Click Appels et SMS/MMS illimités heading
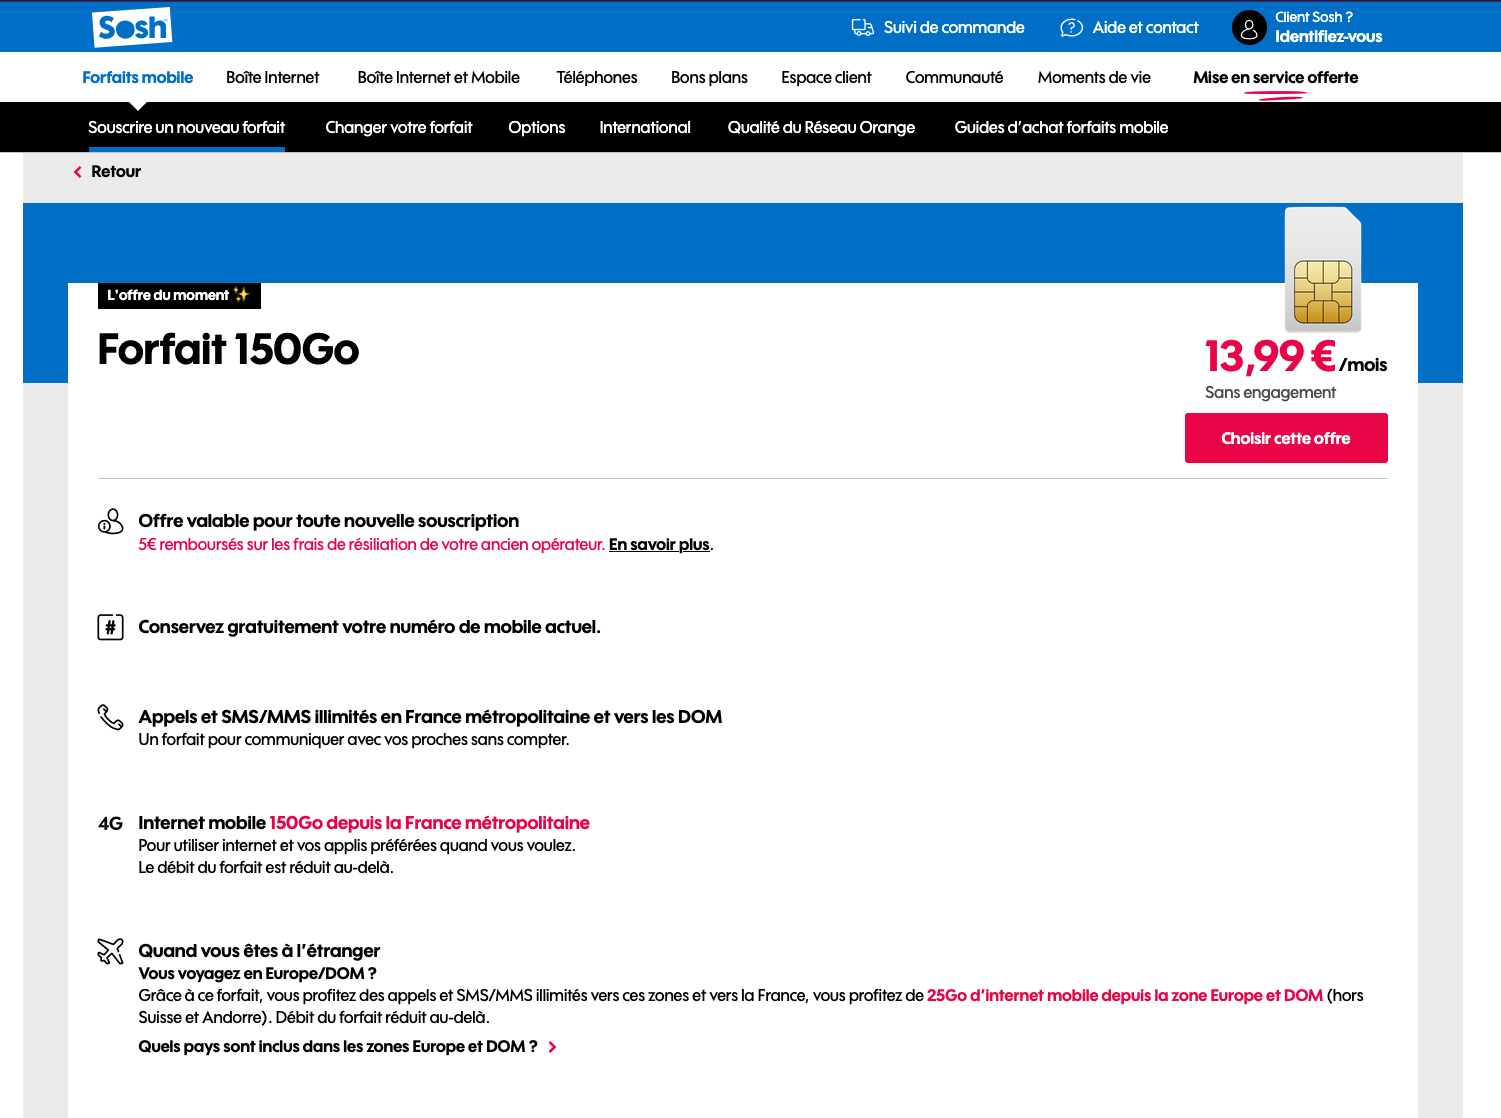The image size is (1501, 1118). click(x=430, y=717)
